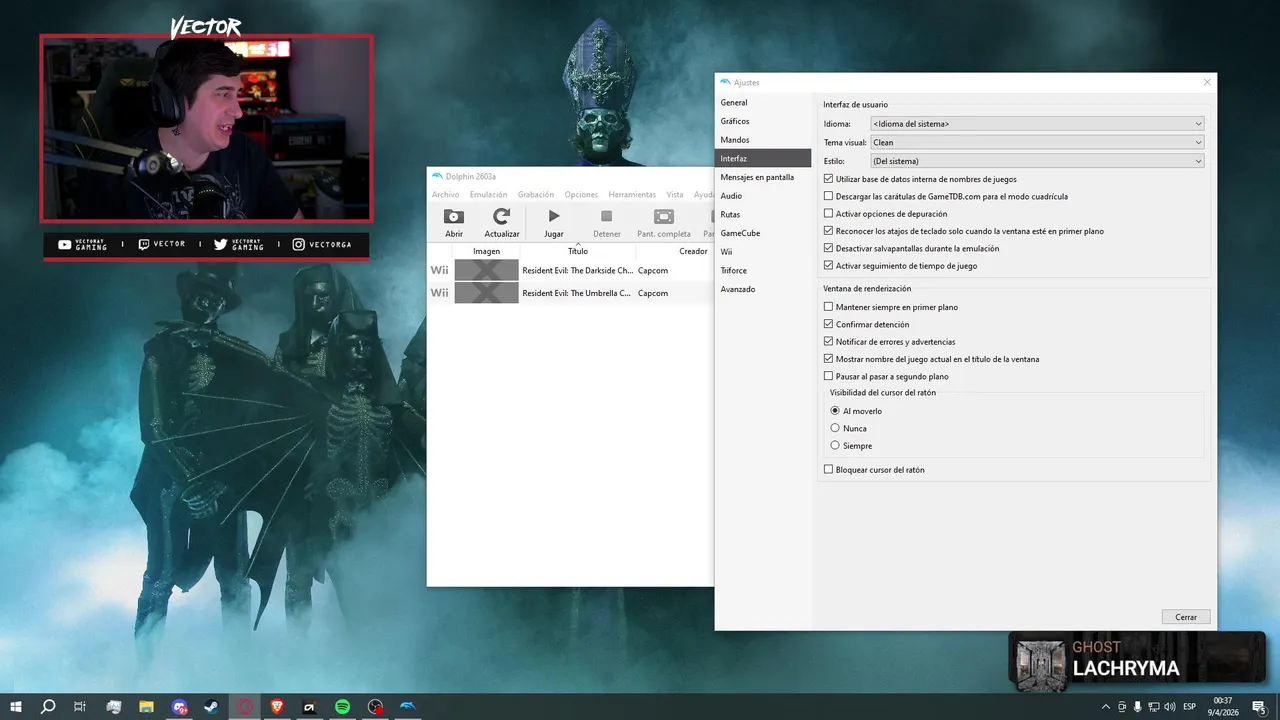
Task: Enable Mantener siempre en primer plano
Action: click(828, 307)
